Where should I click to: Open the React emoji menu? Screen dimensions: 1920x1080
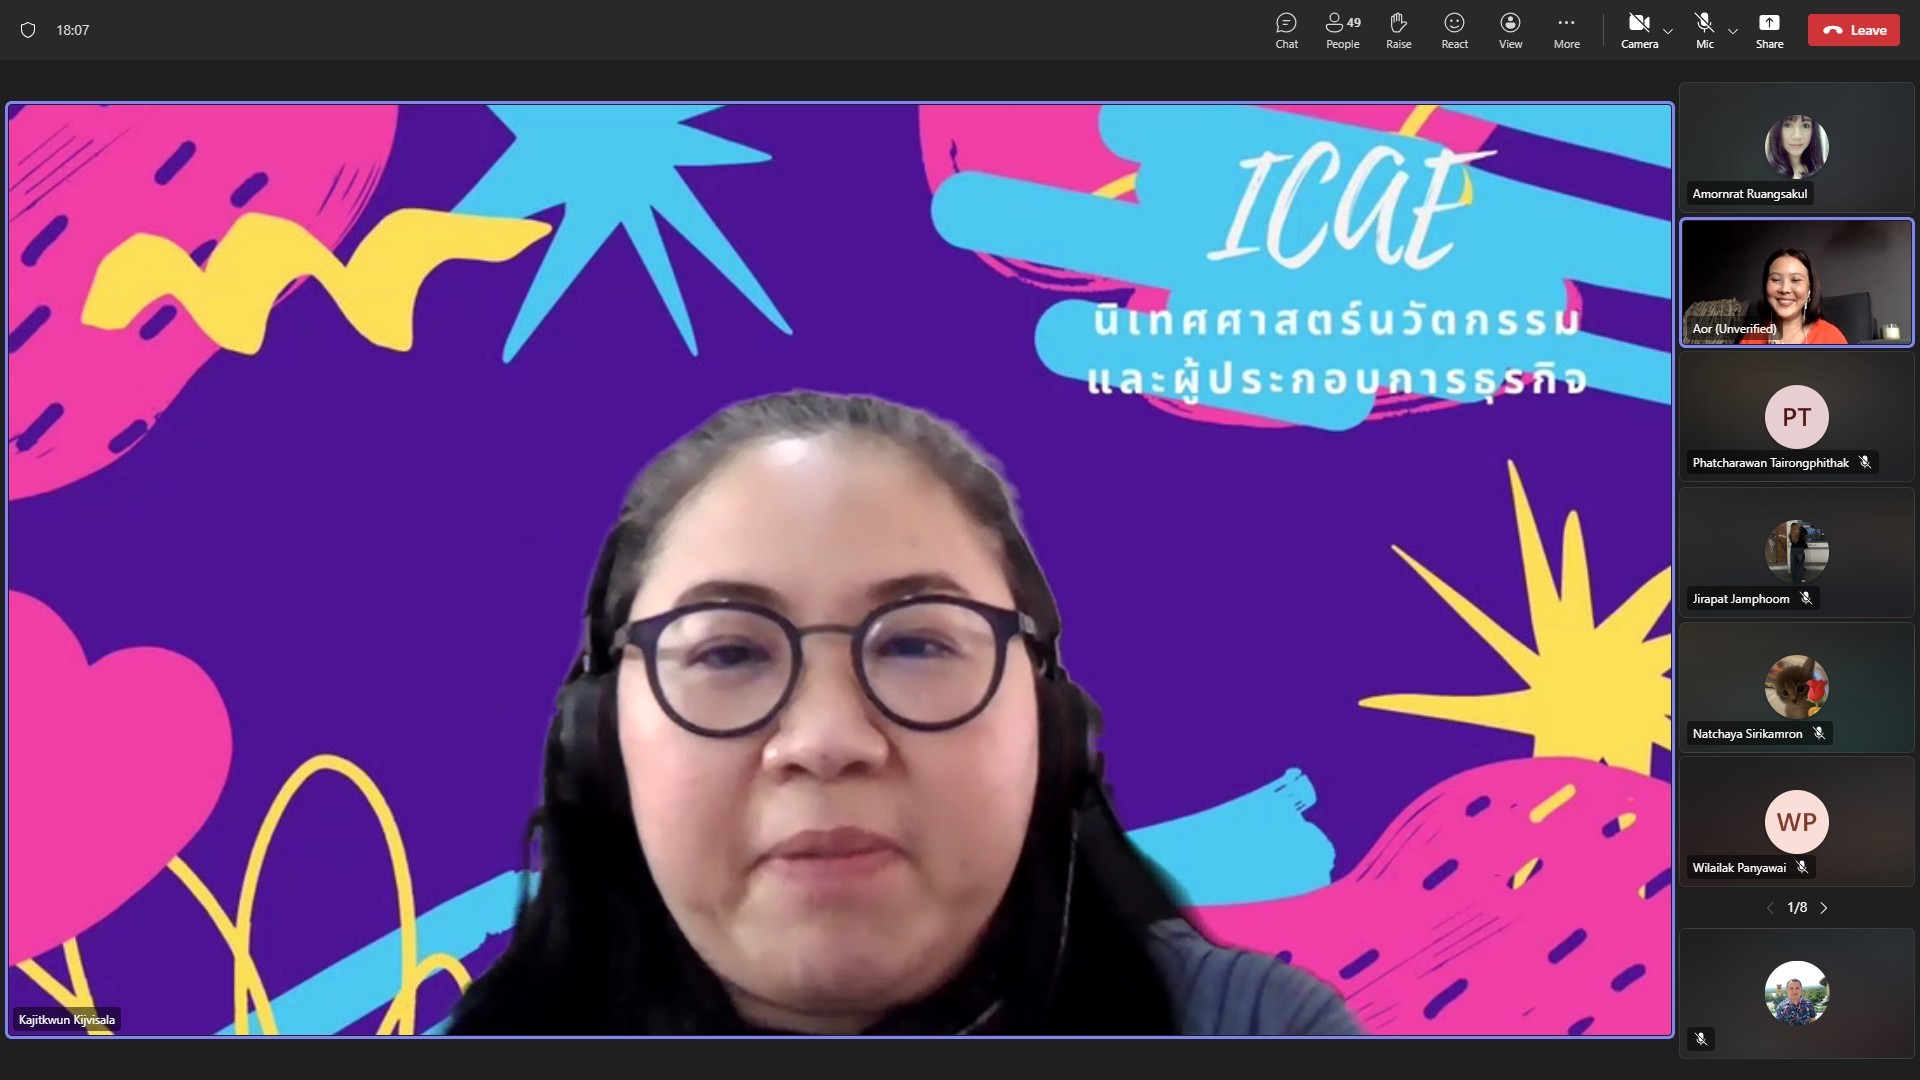1454,30
